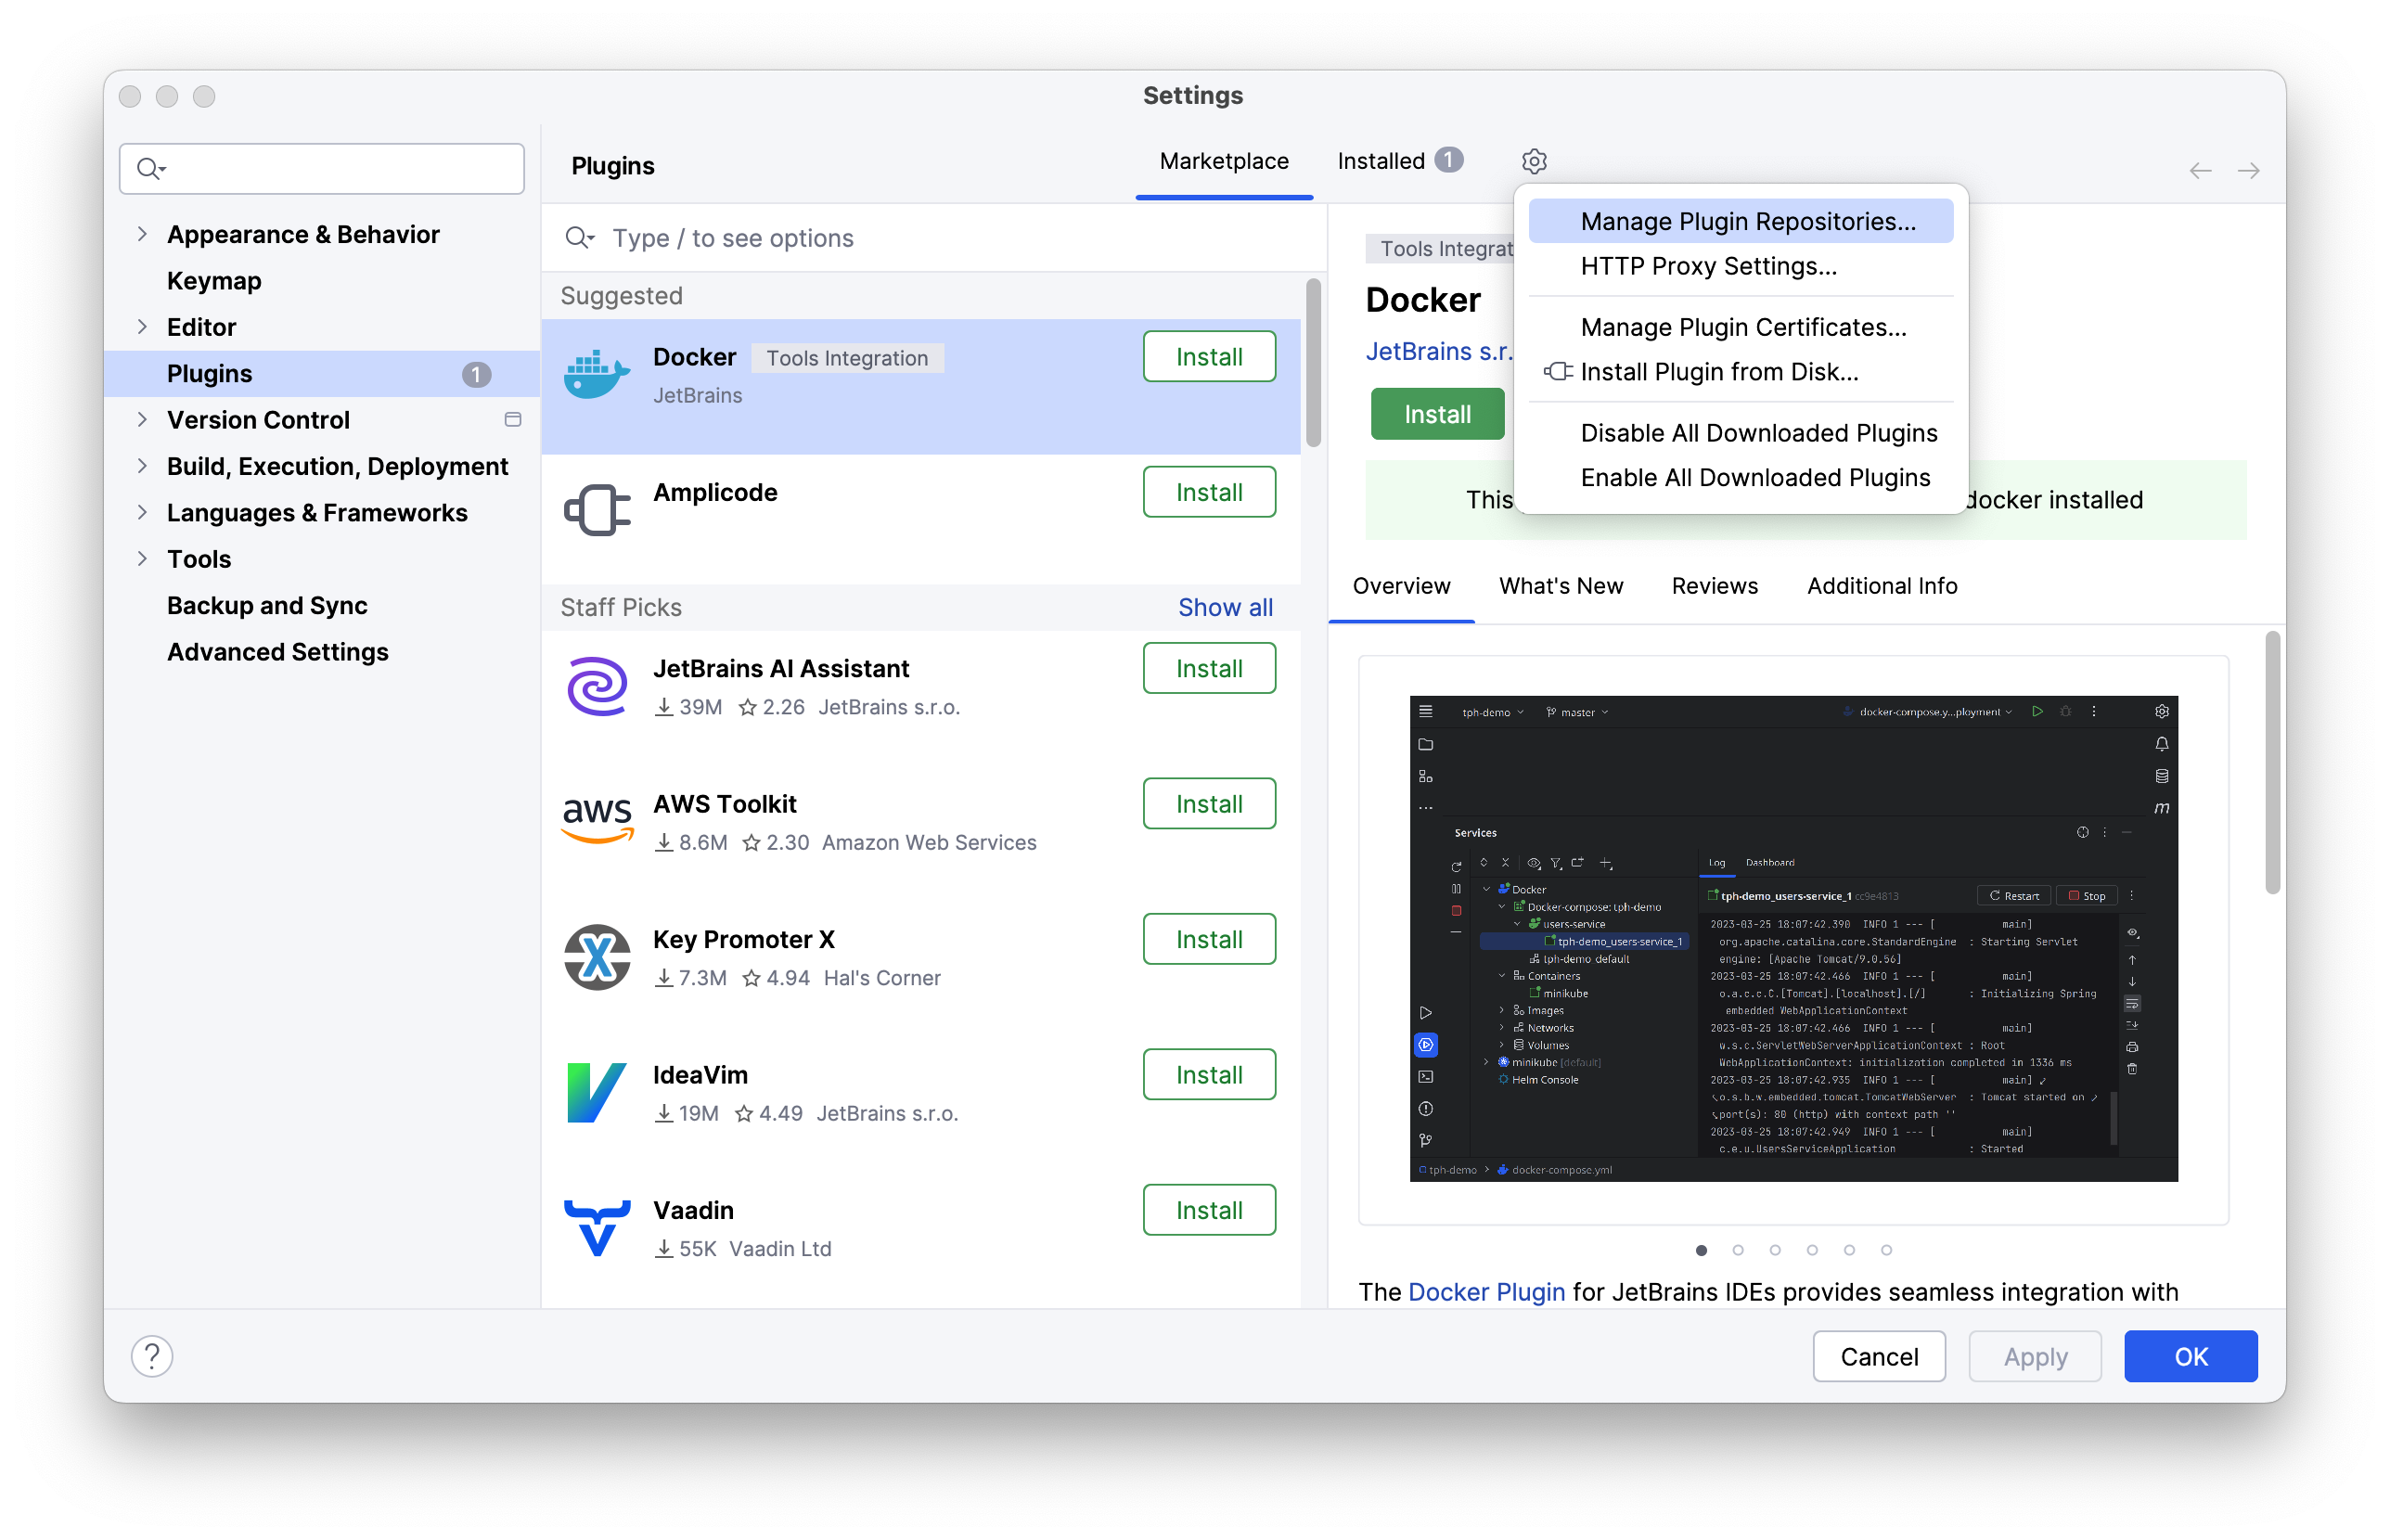
Task: Click the Plugins update count badge
Action: tap(476, 374)
